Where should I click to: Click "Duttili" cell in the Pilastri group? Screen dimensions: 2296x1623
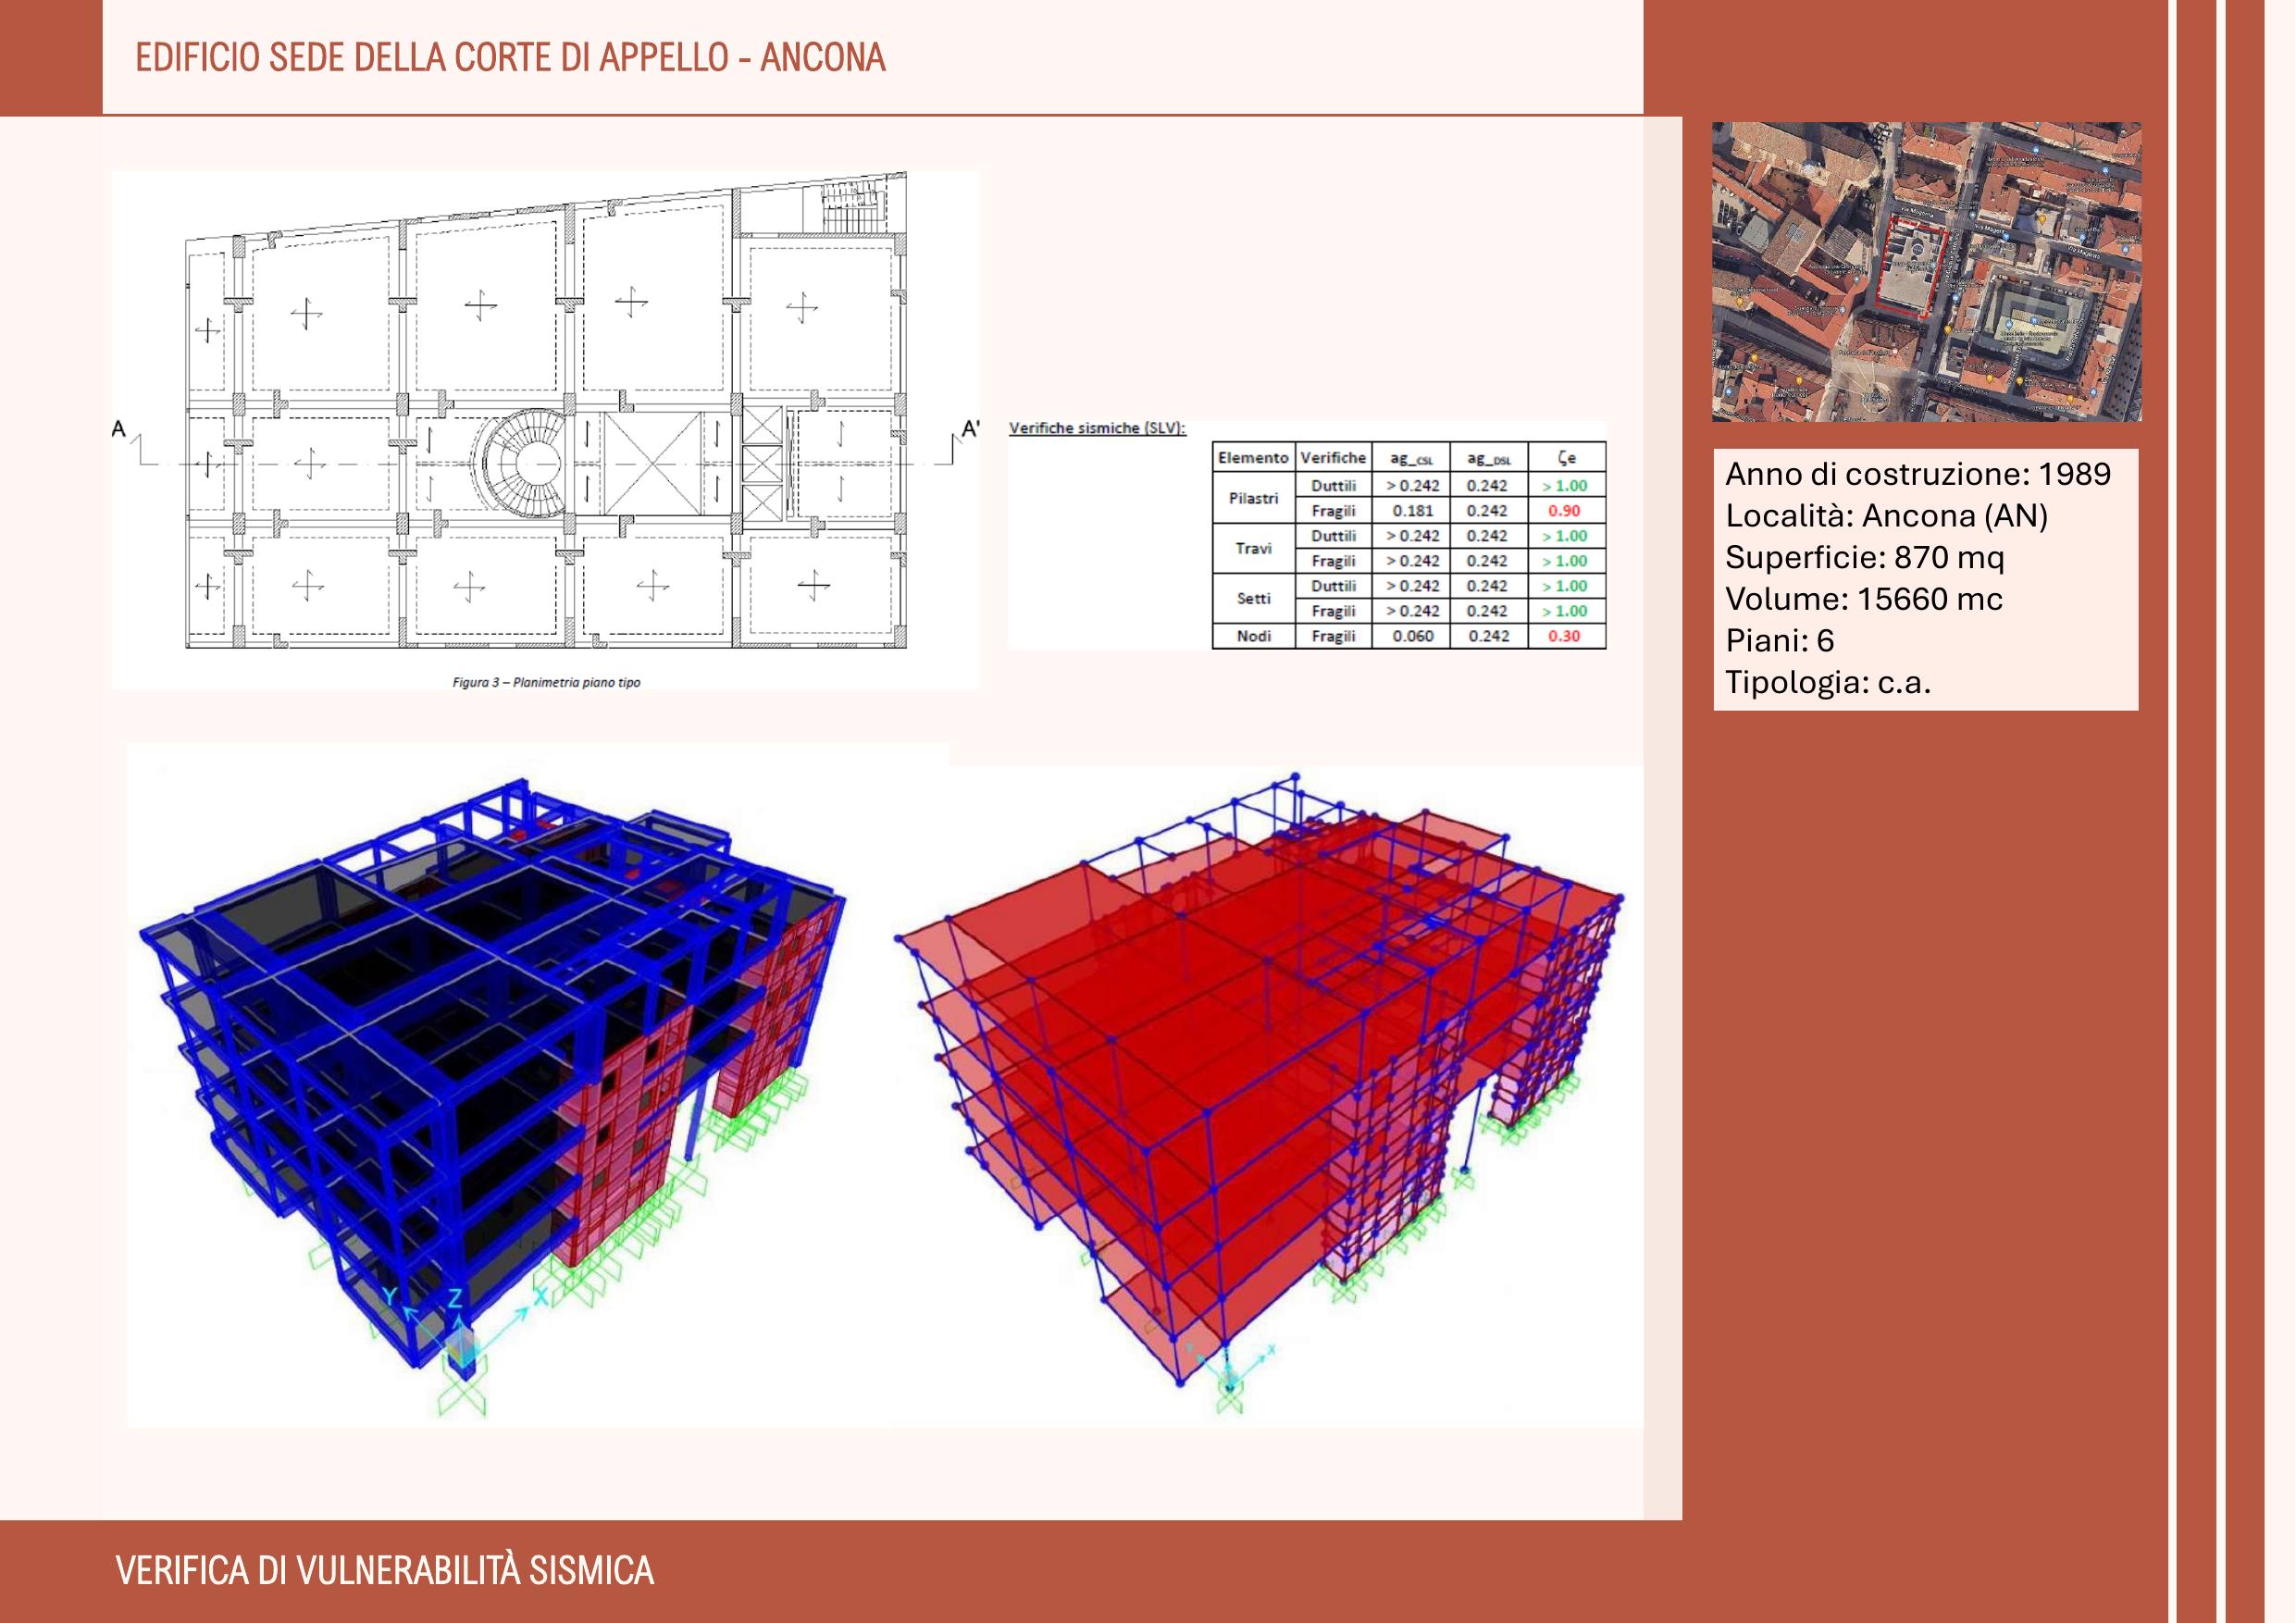click(x=1333, y=486)
